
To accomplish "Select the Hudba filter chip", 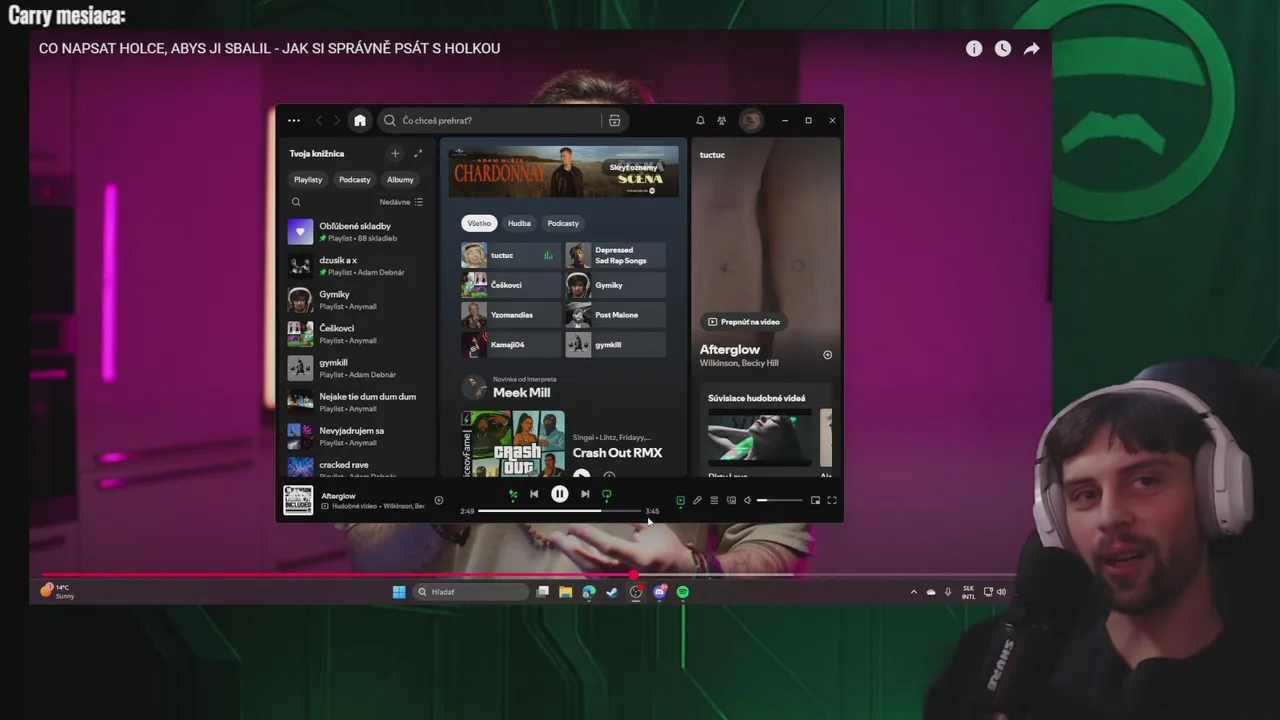I will pyautogui.click(x=519, y=223).
